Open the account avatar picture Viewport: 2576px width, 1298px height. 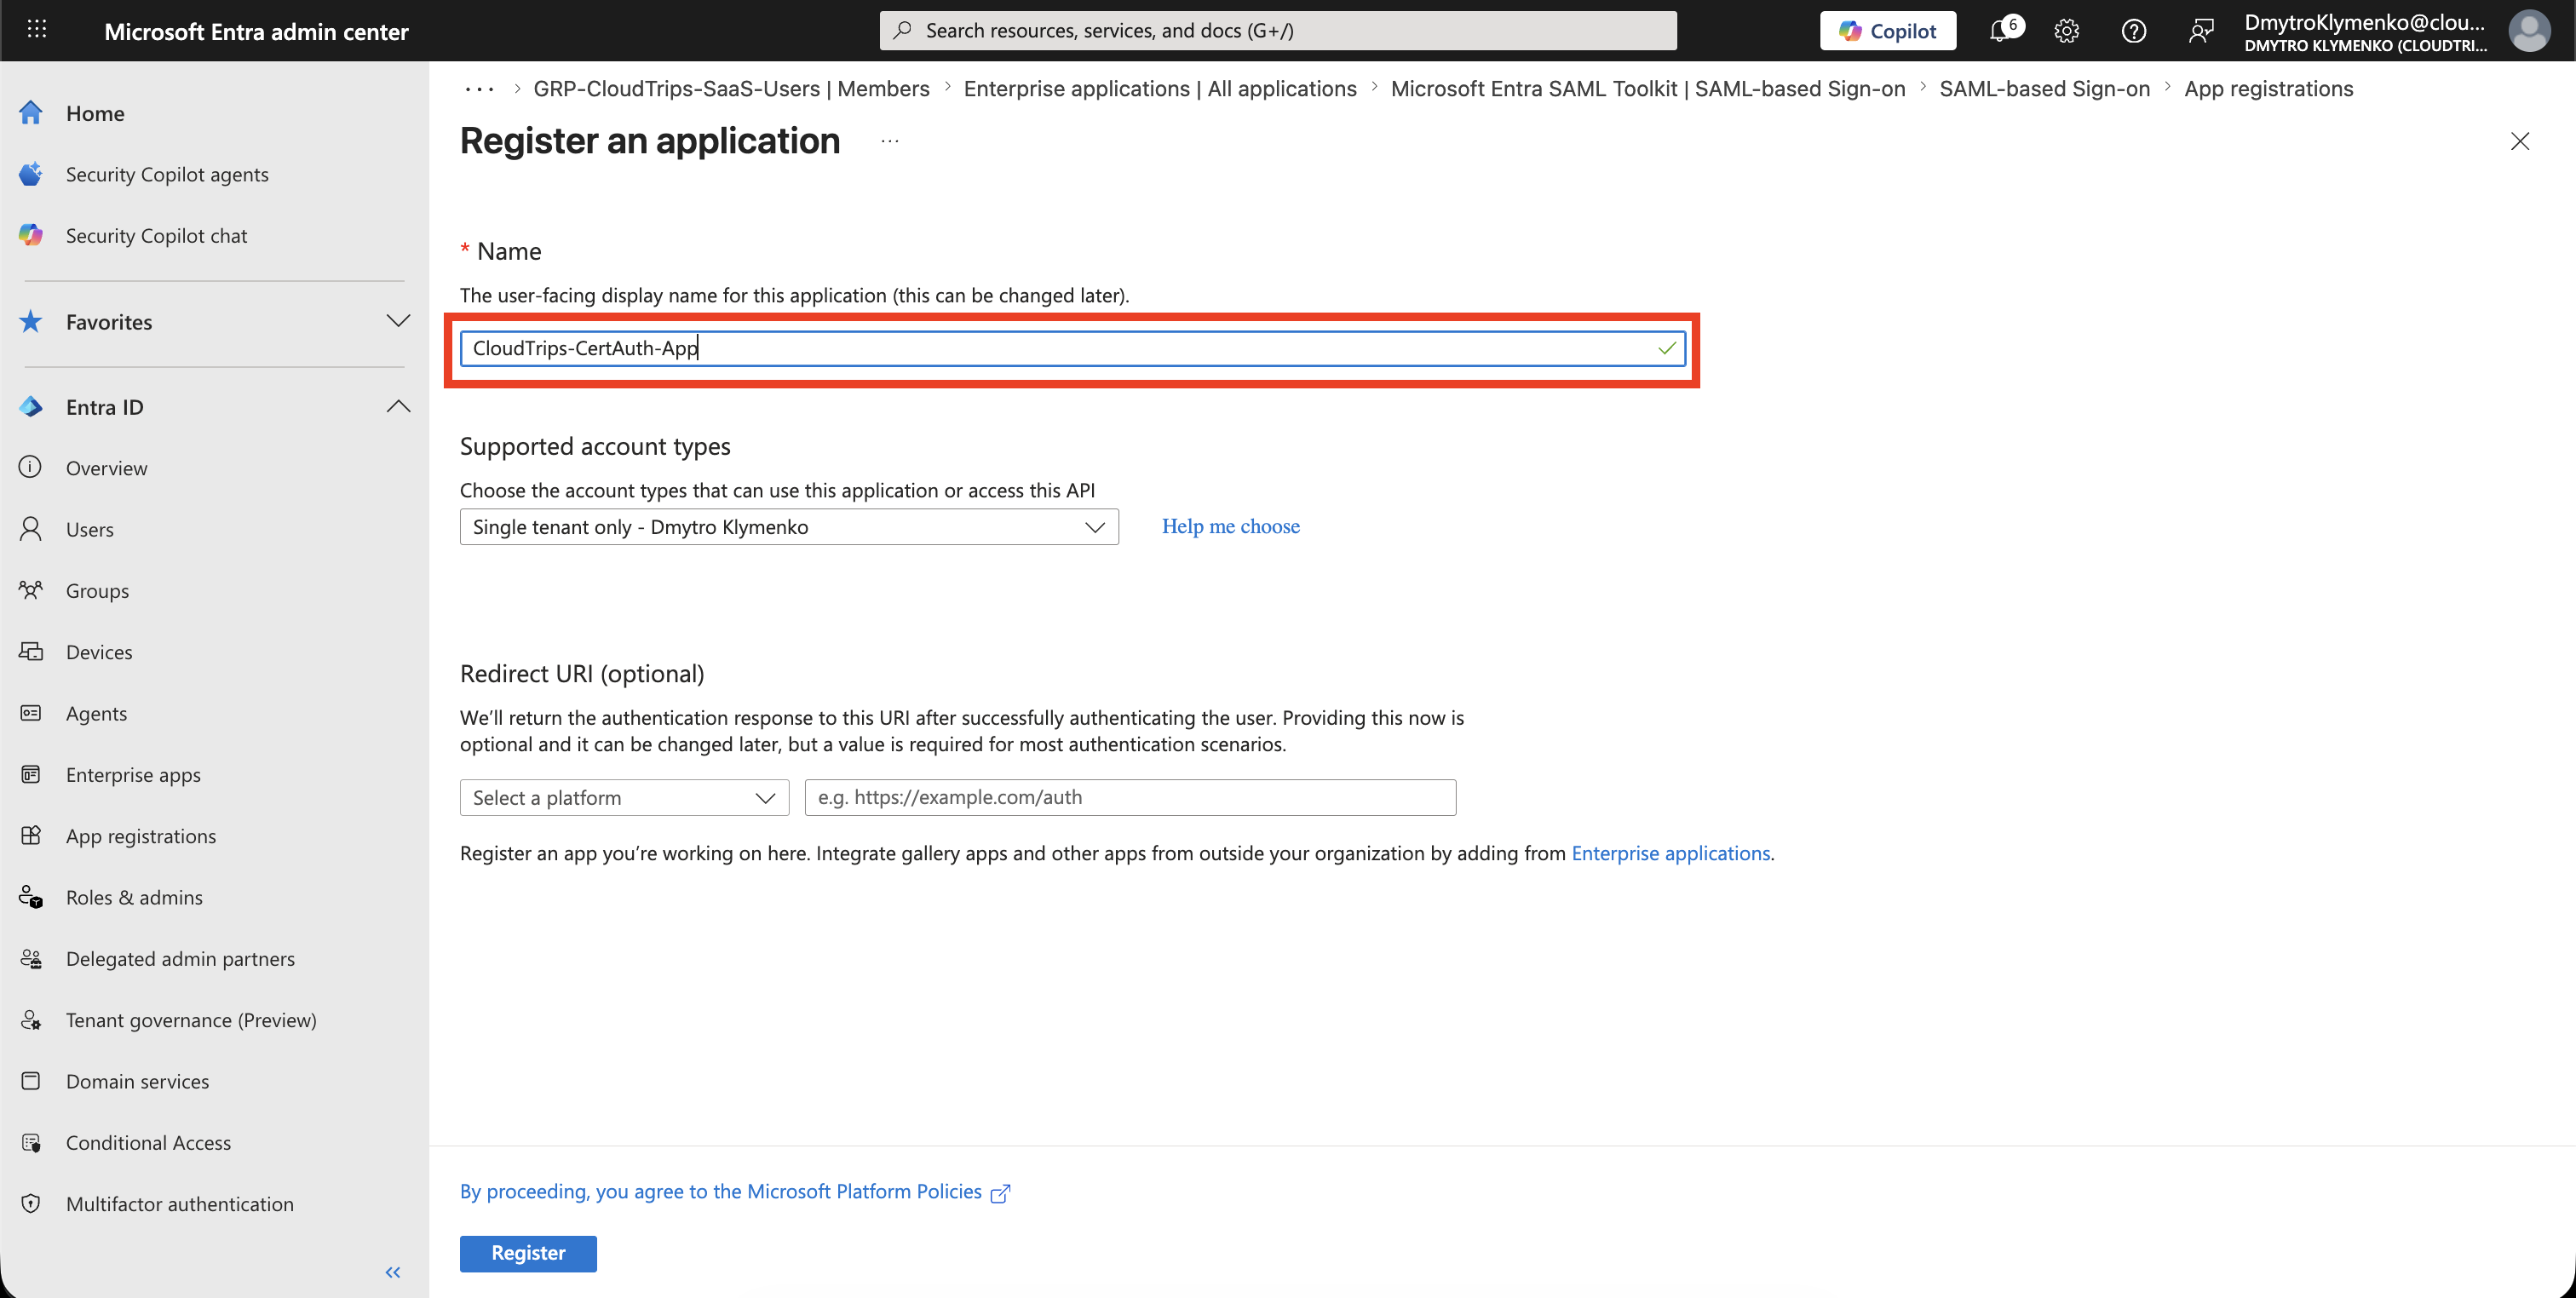point(2528,31)
